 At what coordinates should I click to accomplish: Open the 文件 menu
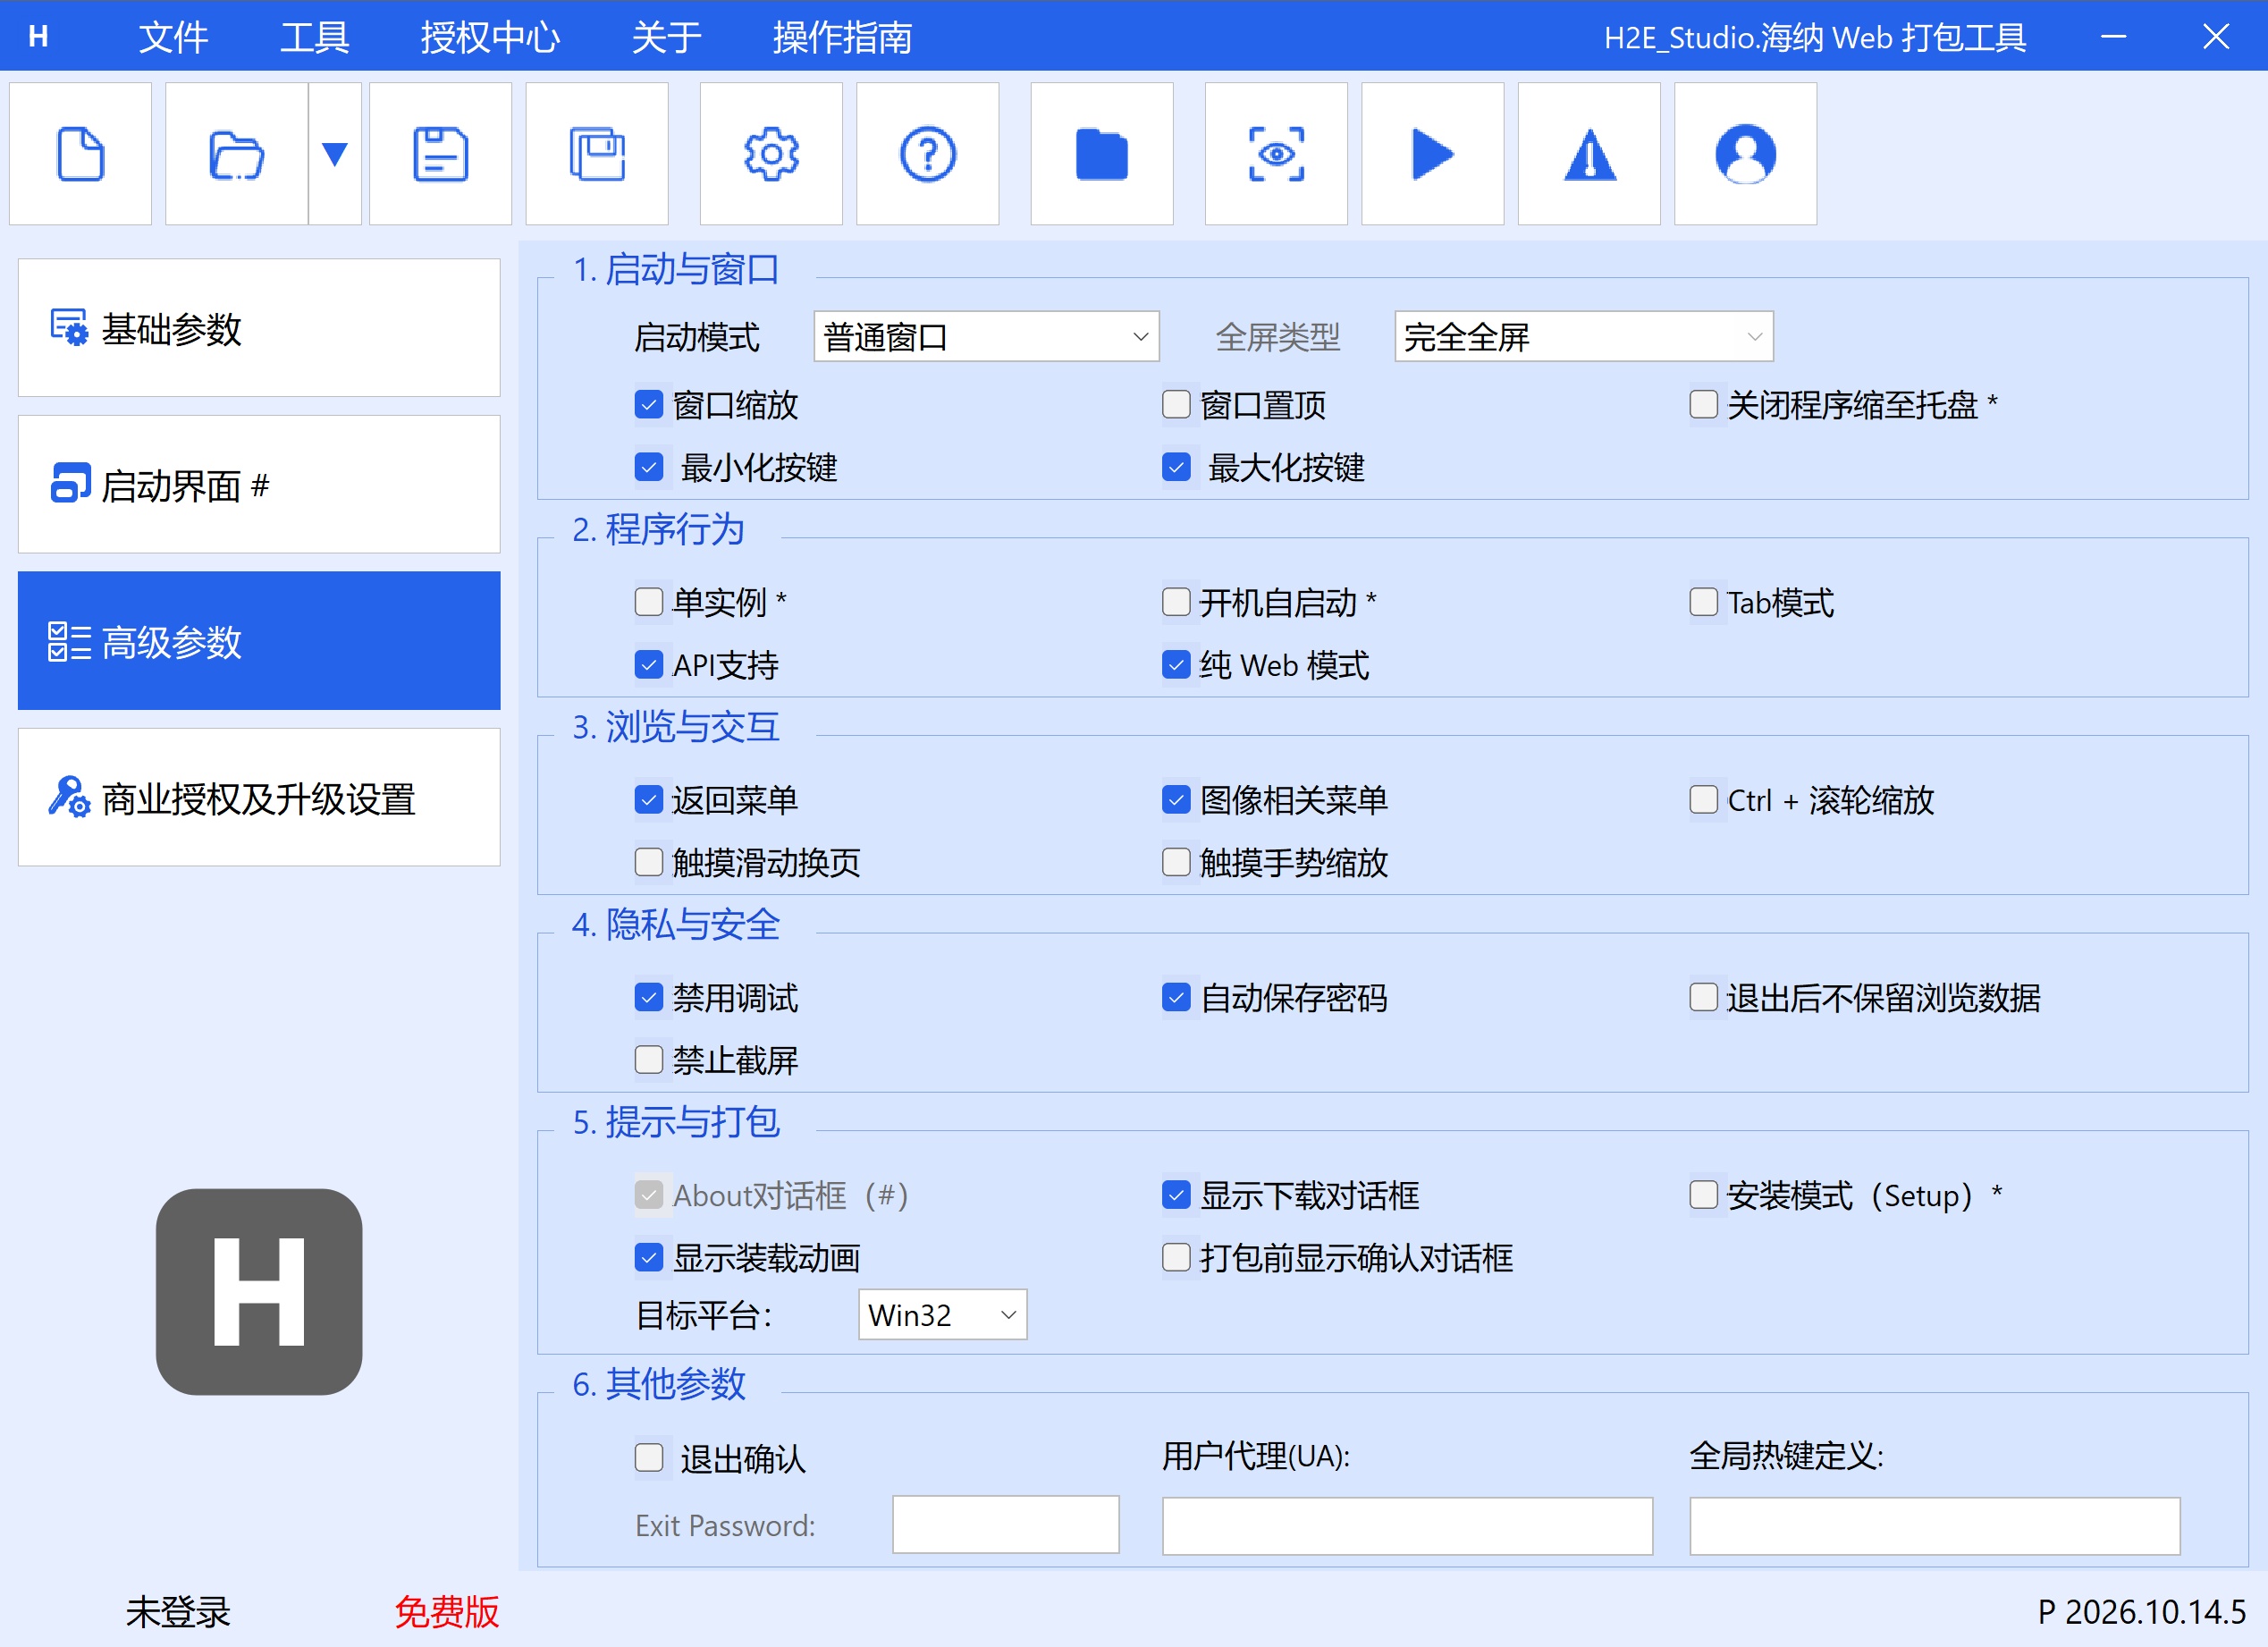(173, 37)
